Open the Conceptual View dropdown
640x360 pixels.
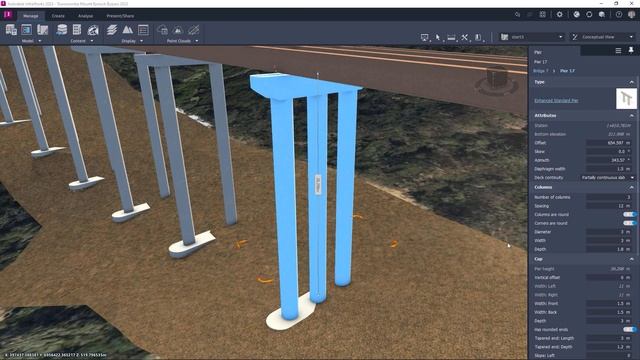[x=603, y=37]
